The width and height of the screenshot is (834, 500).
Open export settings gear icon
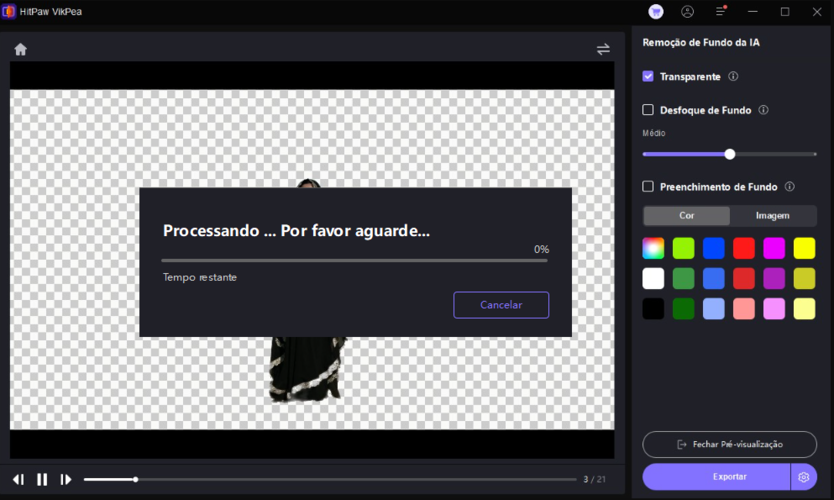pyautogui.click(x=804, y=477)
